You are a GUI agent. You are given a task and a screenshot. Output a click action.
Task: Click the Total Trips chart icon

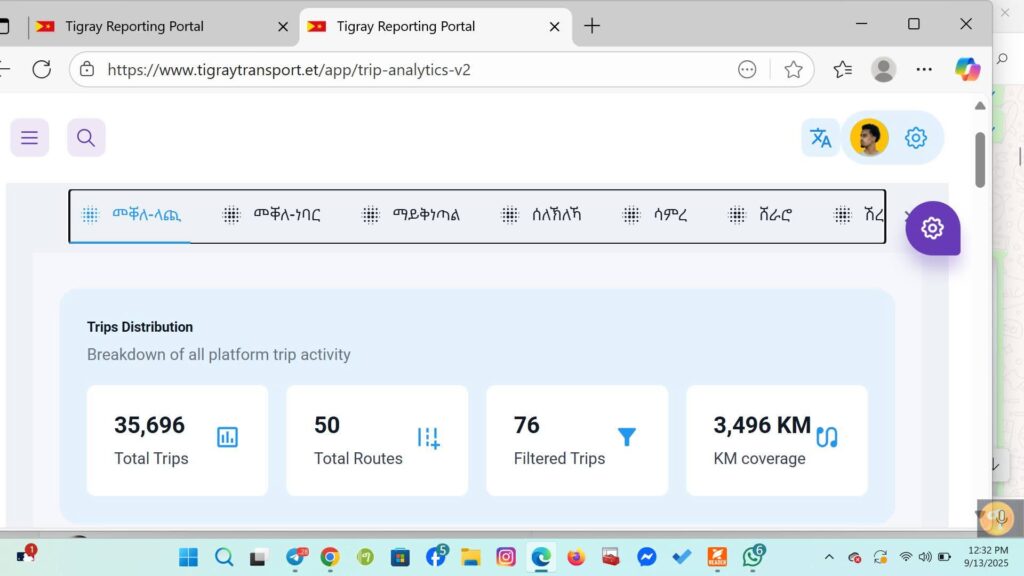(227, 437)
